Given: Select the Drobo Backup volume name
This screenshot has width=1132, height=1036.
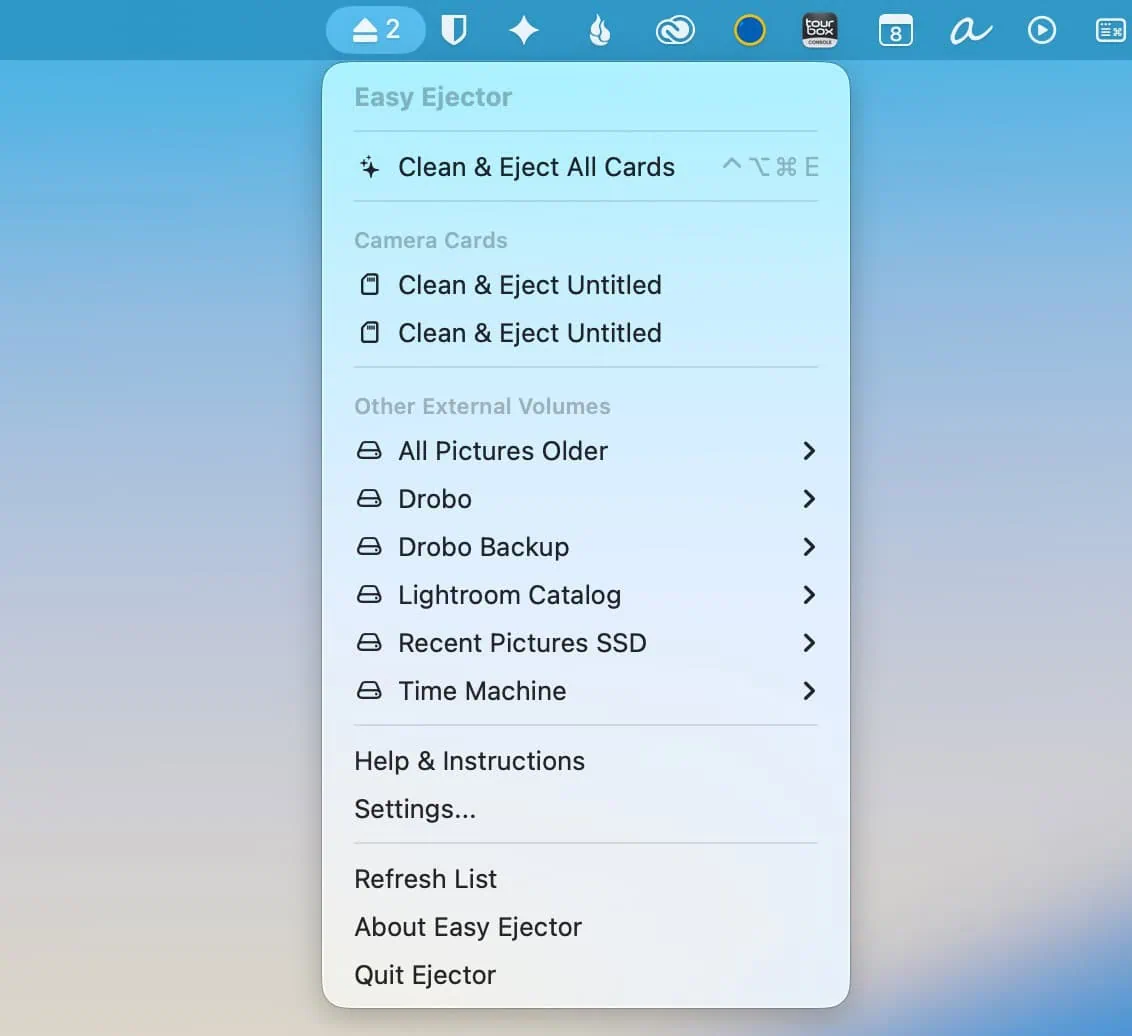Looking at the screenshot, I should click(x=484, y=547).
